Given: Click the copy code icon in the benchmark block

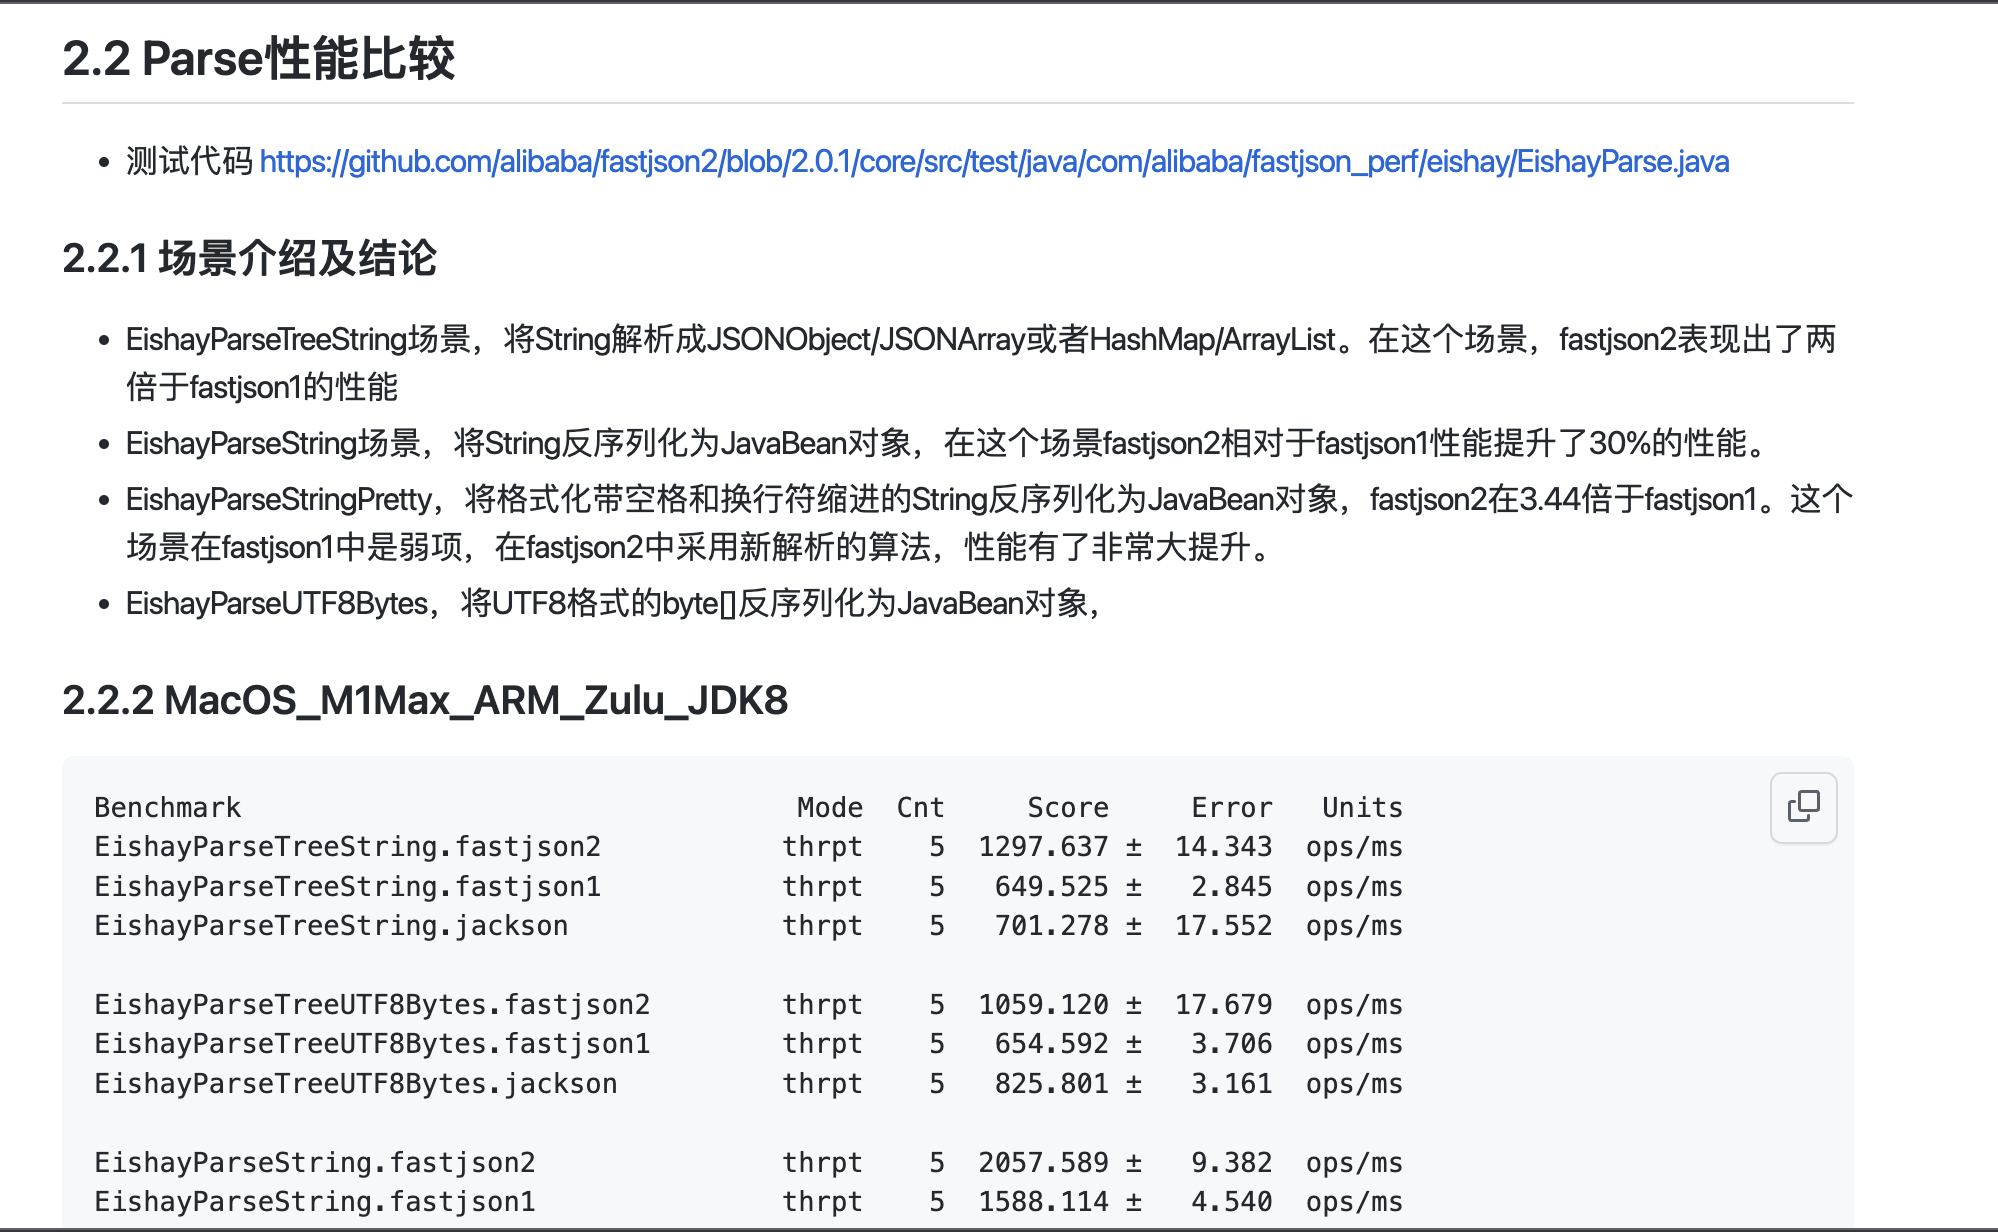Looking at the screenshot, I should point(1802,808).
